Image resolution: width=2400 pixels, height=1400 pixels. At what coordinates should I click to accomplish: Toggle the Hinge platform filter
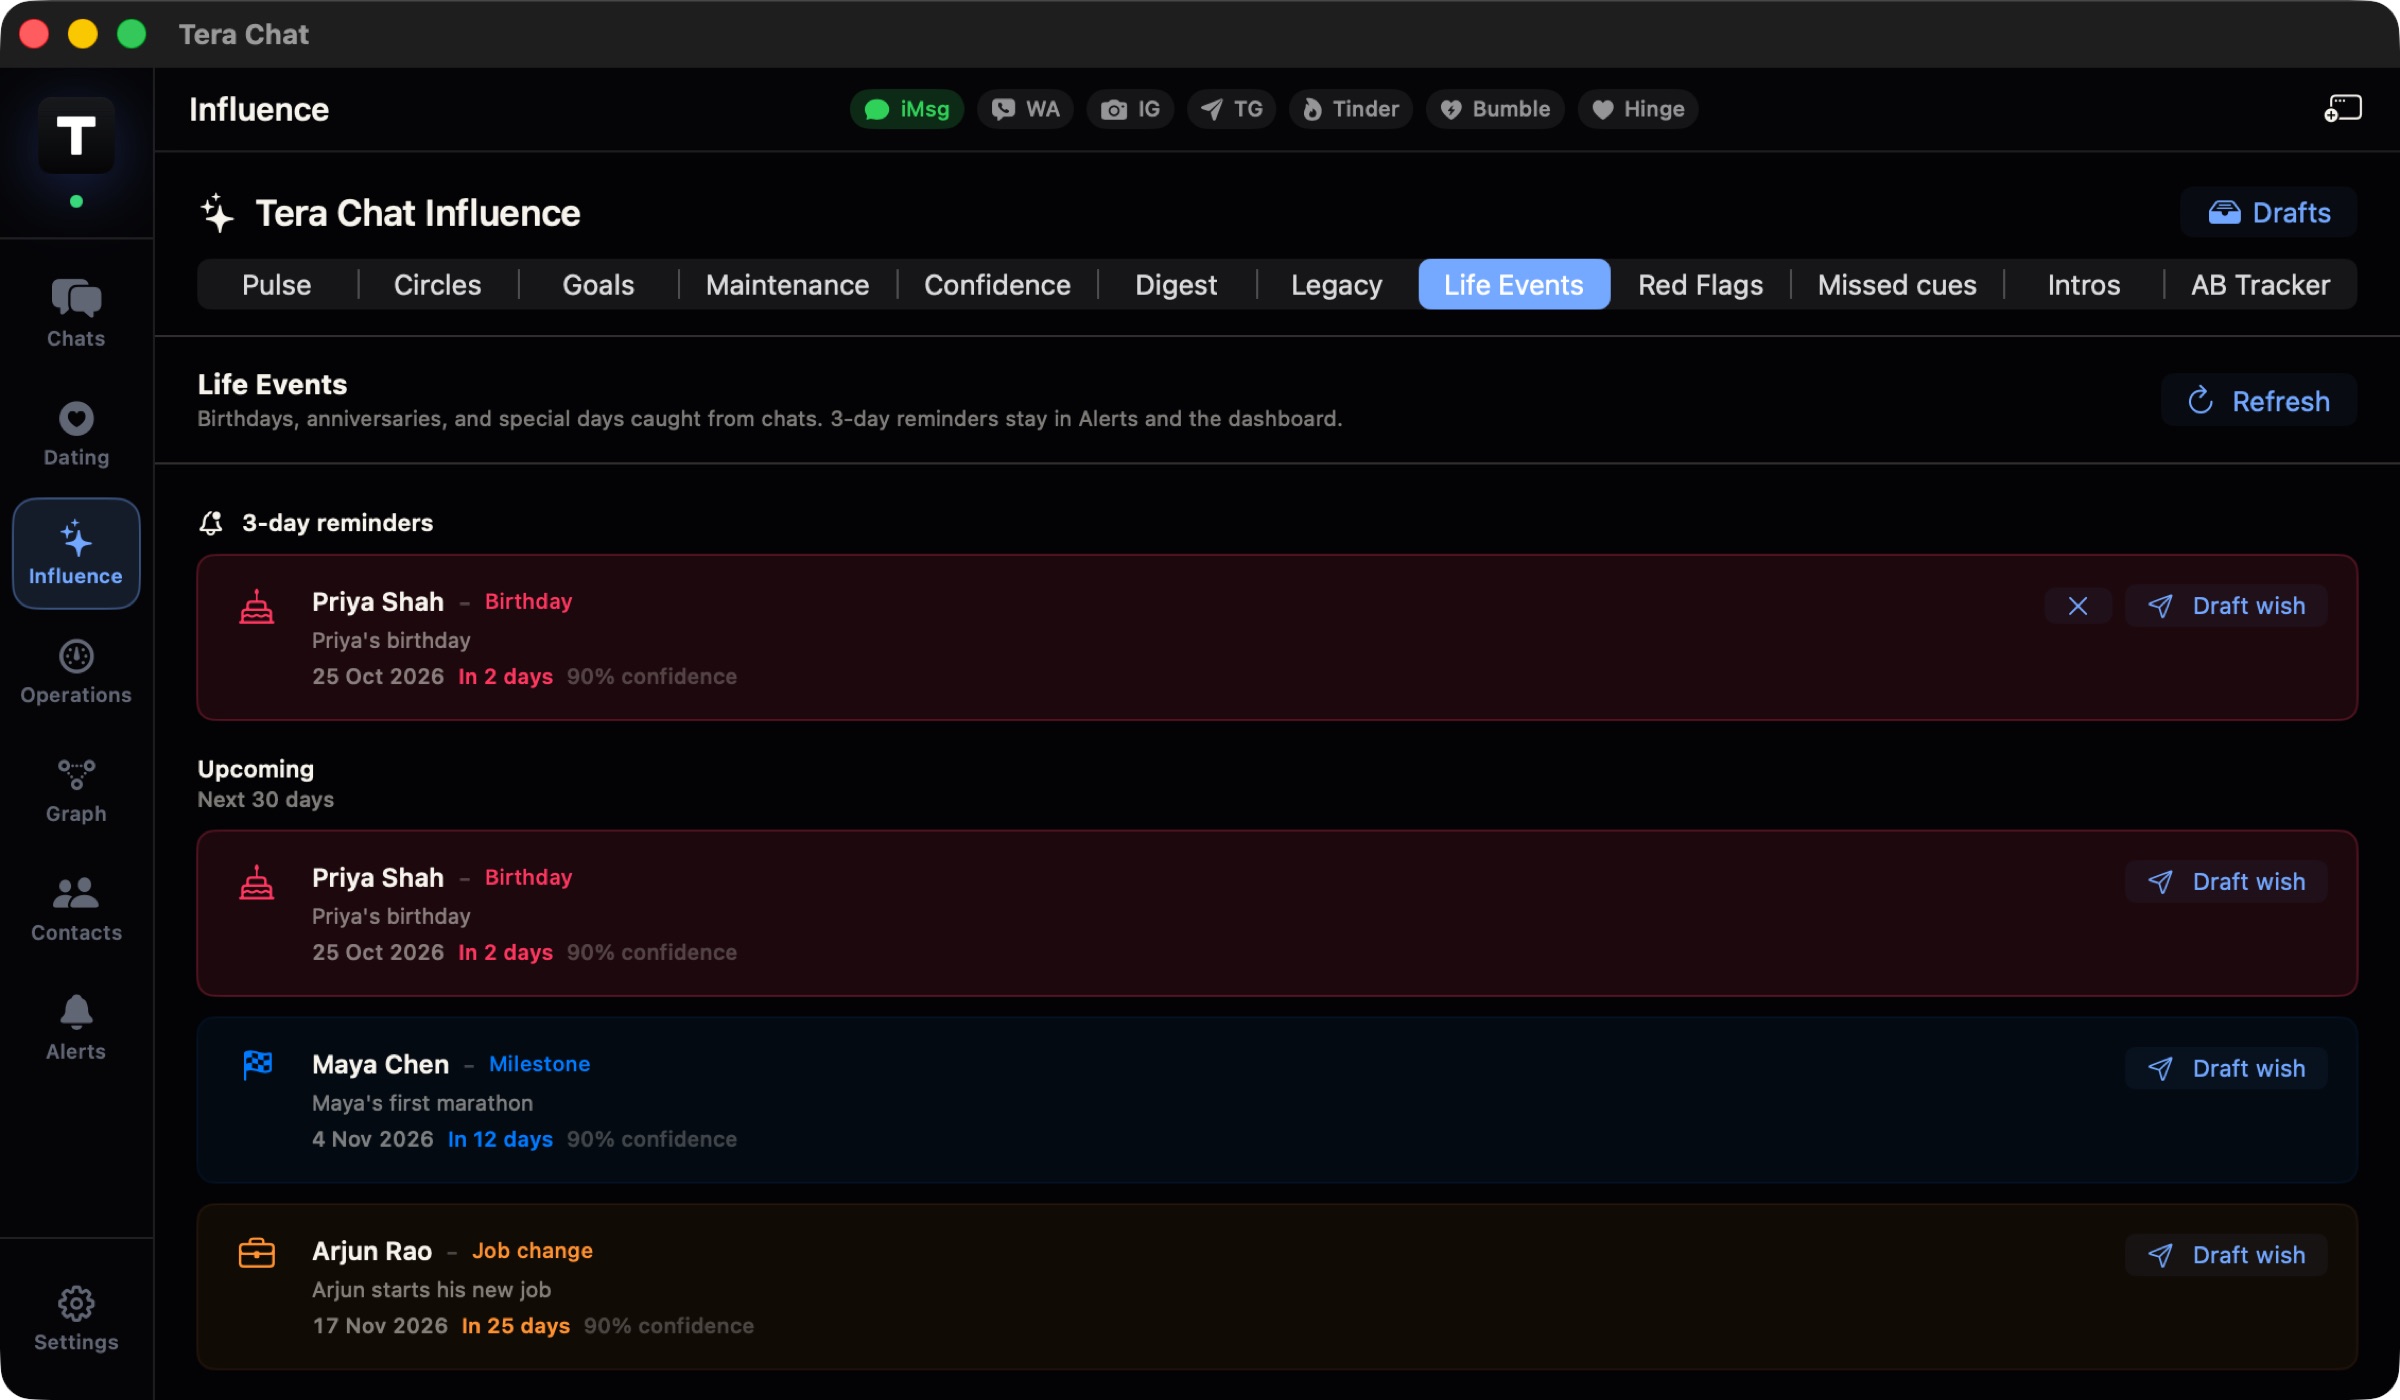[1638, 109]
